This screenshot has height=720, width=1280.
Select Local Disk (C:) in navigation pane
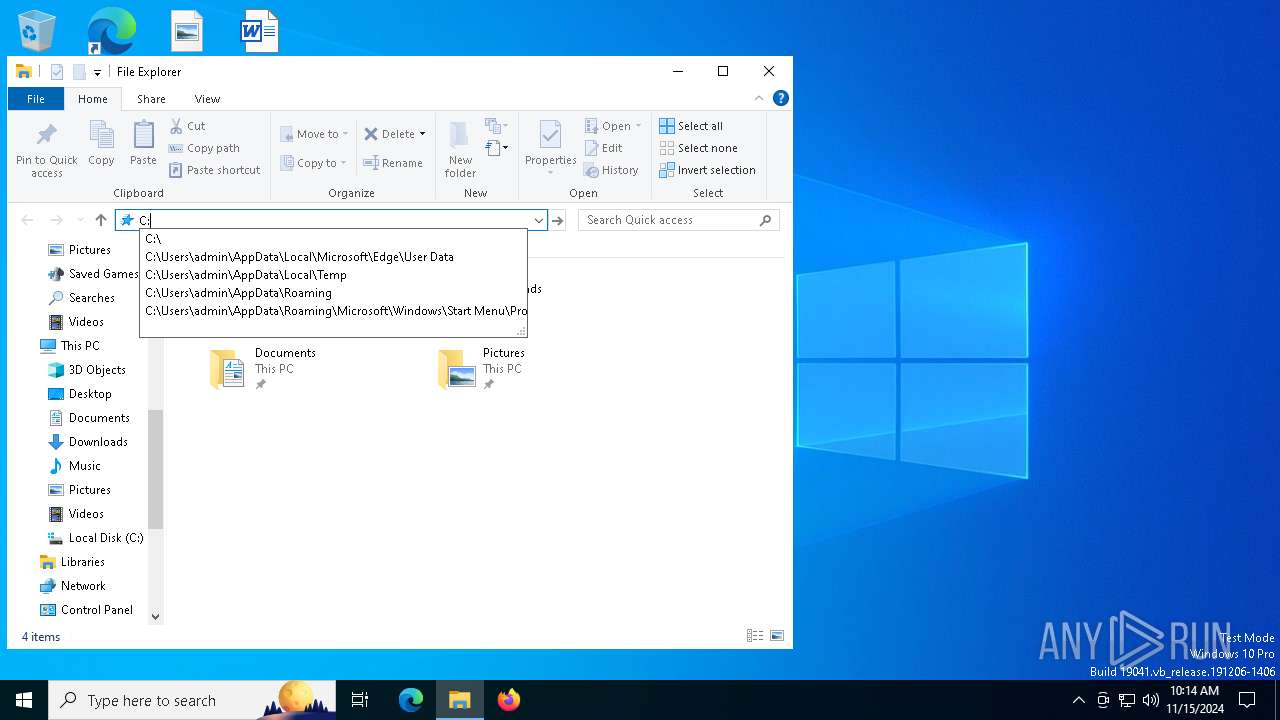coord(105,538)
